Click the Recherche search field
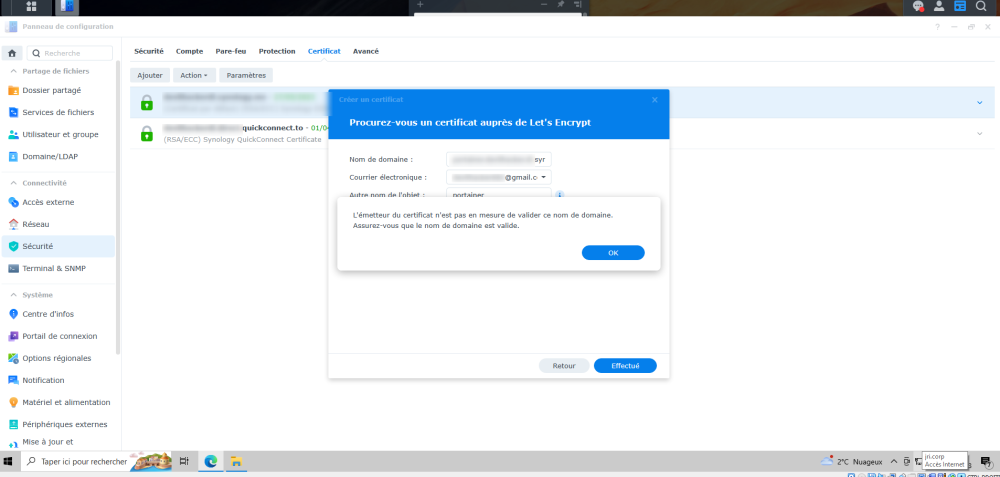Viewport: 1000px width, 477px height. click(x=70, y=54)
